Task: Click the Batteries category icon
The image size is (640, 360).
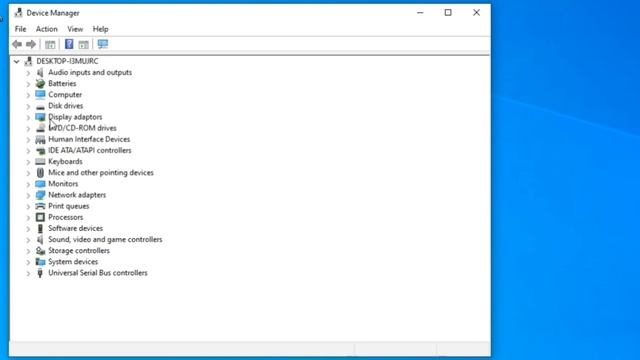Action: coord(40,84)
